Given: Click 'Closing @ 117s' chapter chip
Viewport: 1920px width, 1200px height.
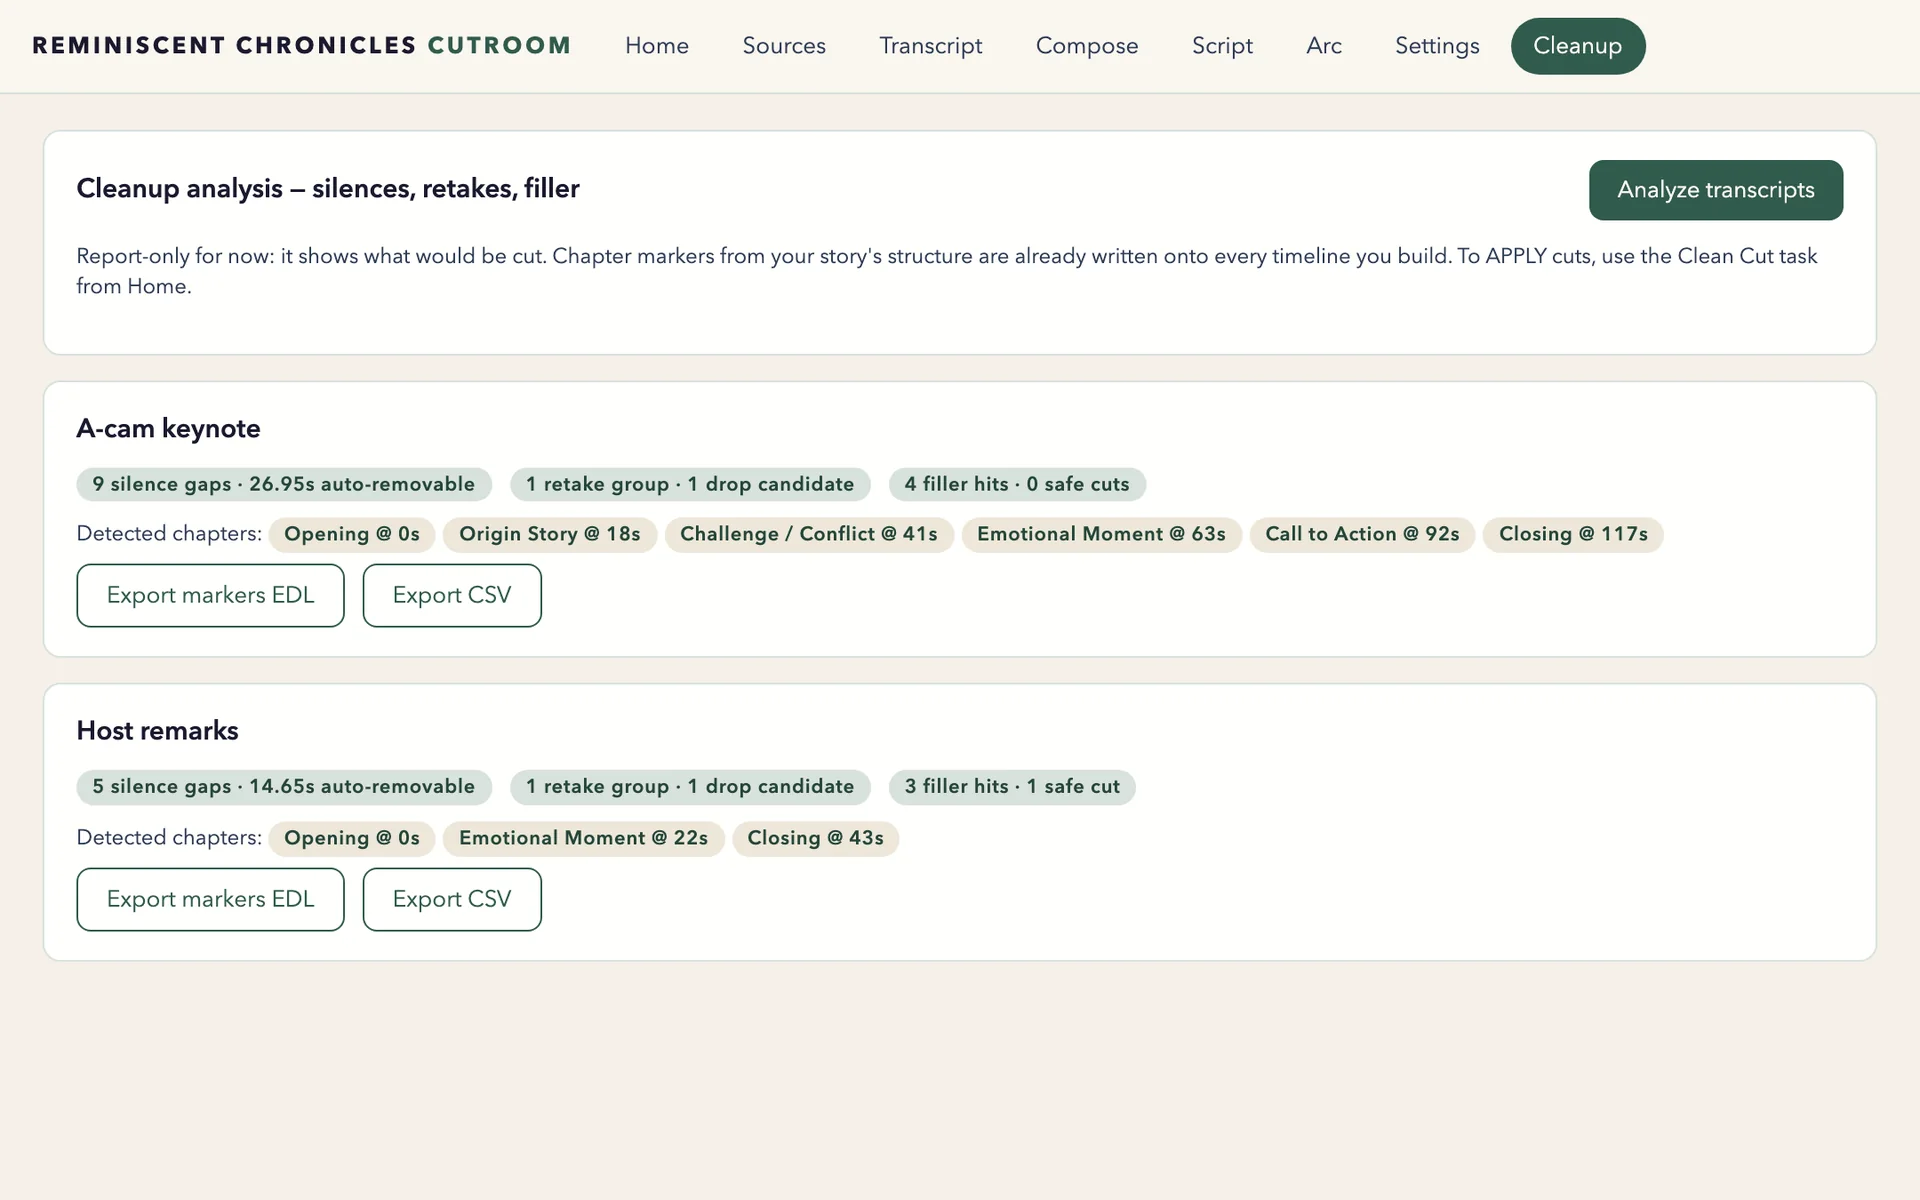Looking at the screenshot, I should (x=1573, y=534).
